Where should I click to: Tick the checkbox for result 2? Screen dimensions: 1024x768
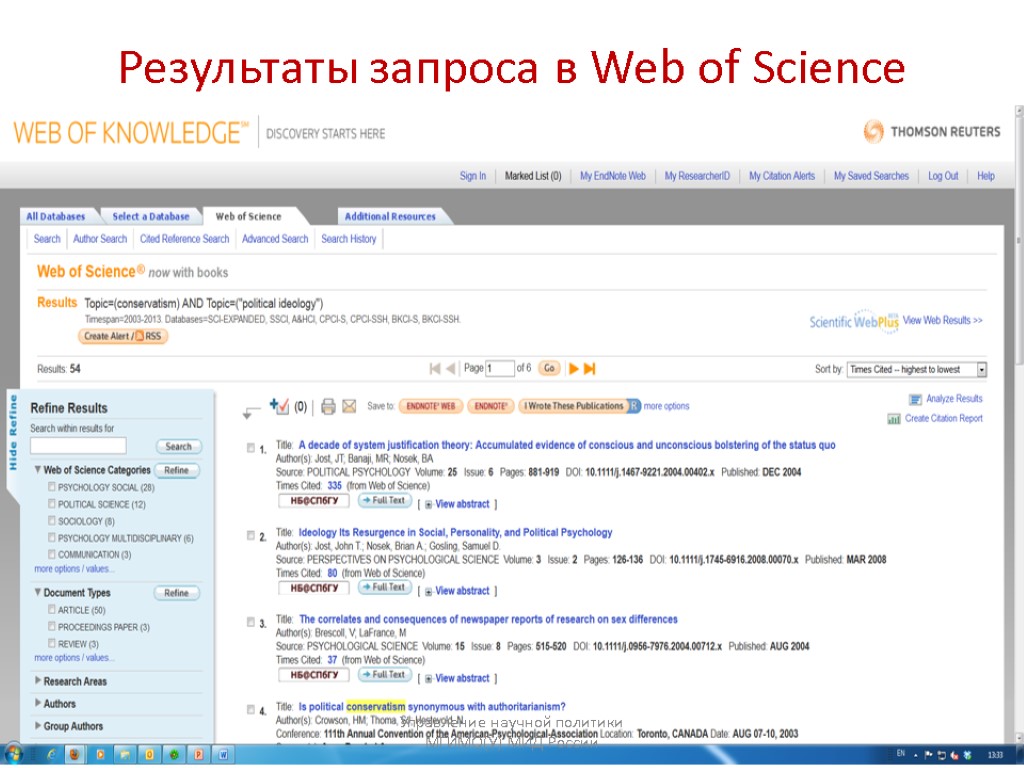[251, 536]
